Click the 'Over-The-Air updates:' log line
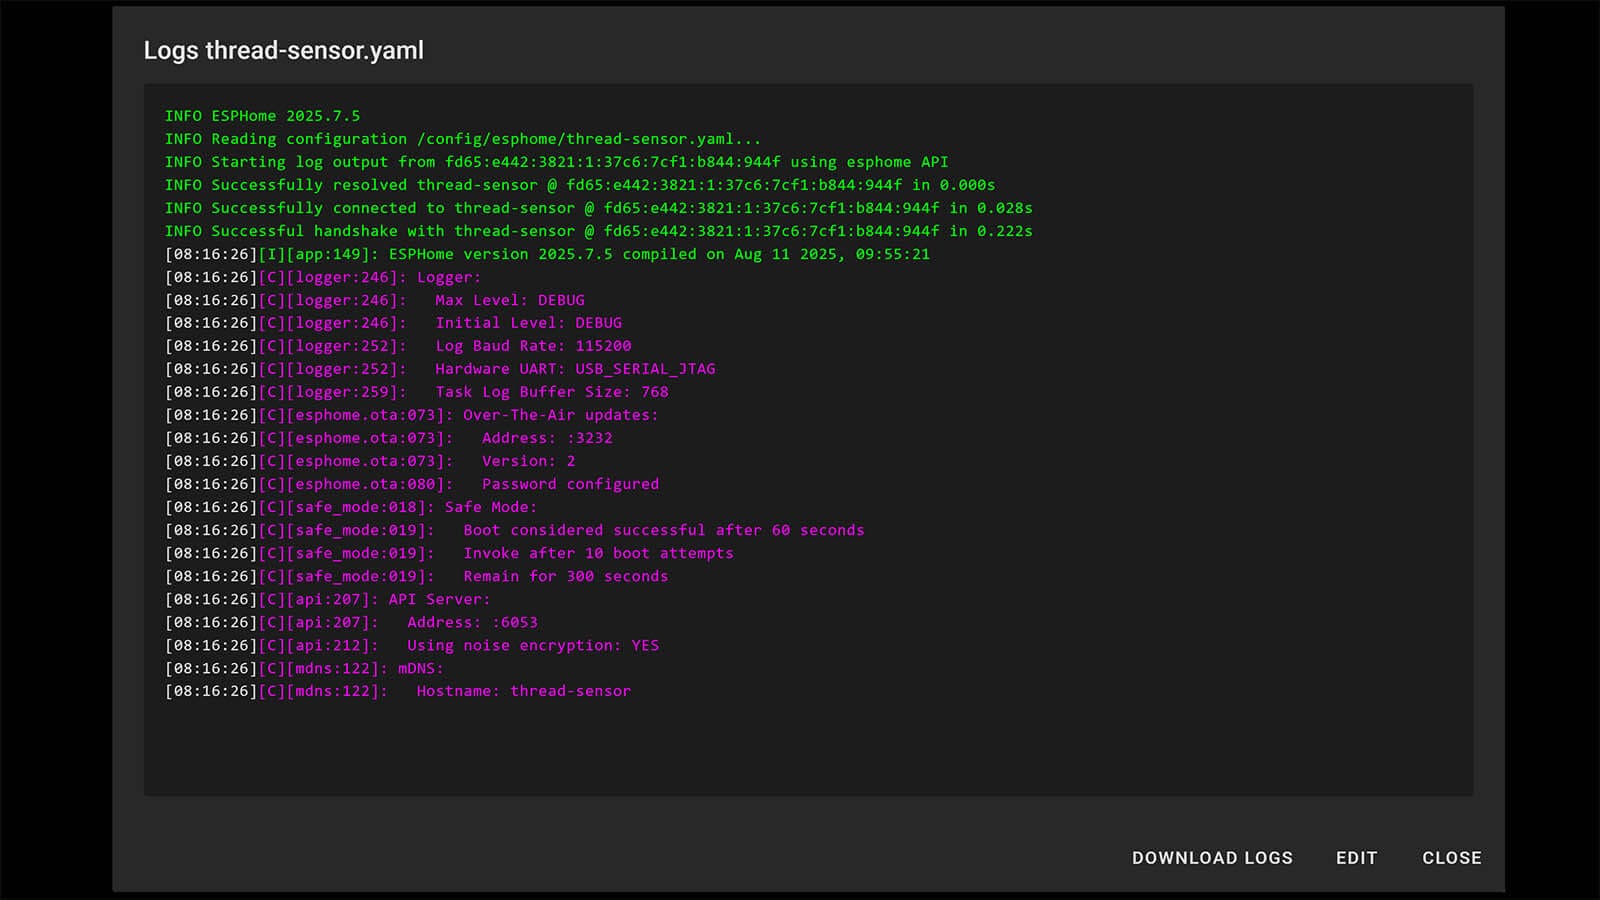 [560, 415]
